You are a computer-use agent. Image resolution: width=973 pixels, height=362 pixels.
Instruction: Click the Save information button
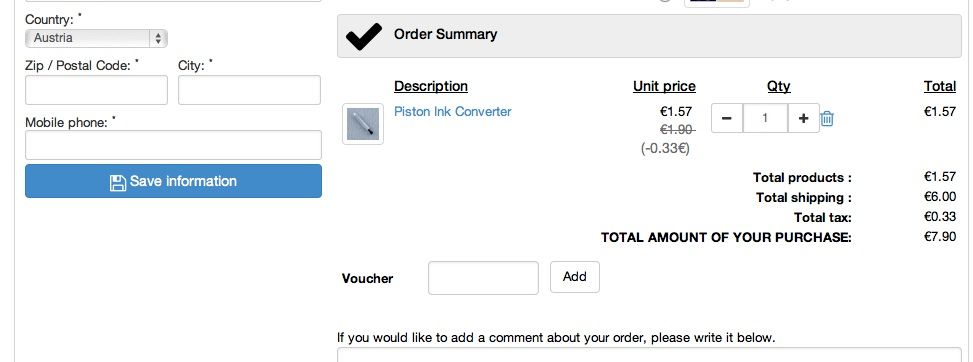click(x=173, y=181)
